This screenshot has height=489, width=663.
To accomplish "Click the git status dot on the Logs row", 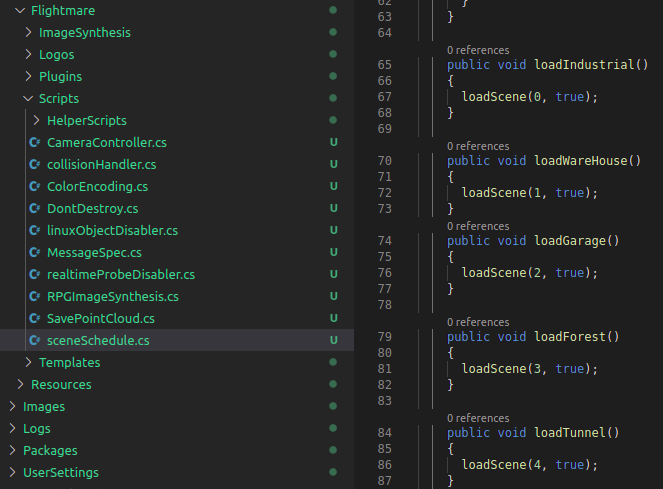I will (333, 428).
